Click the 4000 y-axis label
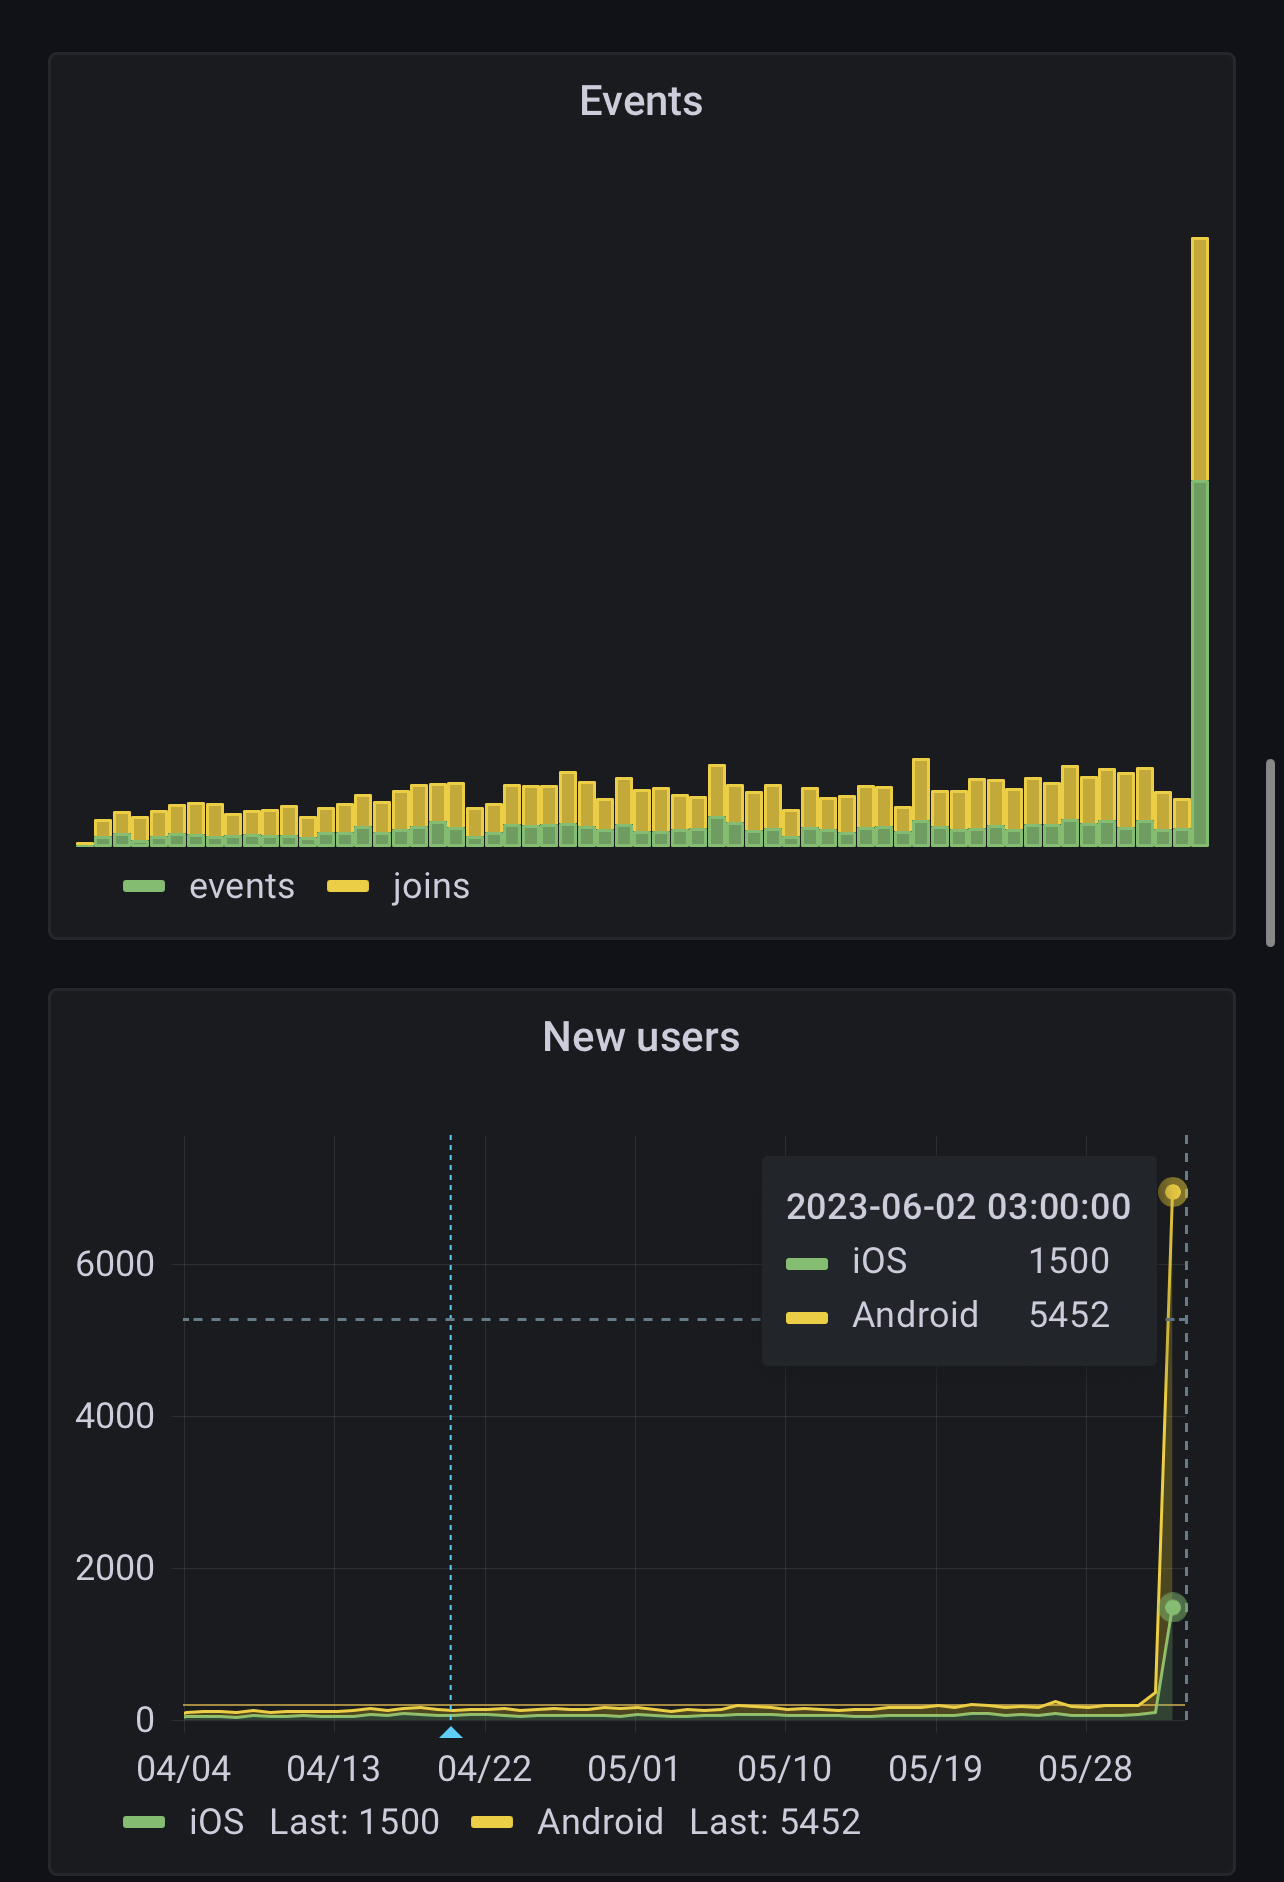Image resolution: width=1284 pixels, height=1882 pixels. click(x=115, y=1416)
